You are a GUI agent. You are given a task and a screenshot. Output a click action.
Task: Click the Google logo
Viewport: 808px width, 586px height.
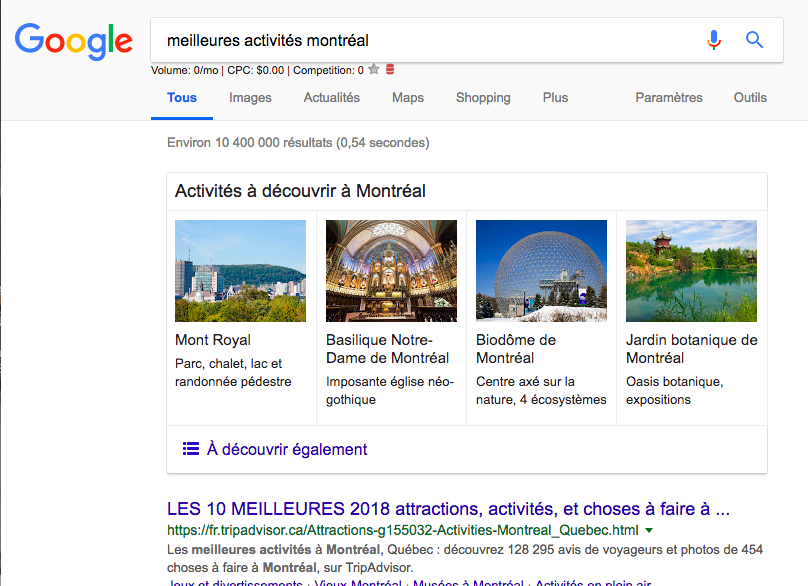(x=74, y=41)
